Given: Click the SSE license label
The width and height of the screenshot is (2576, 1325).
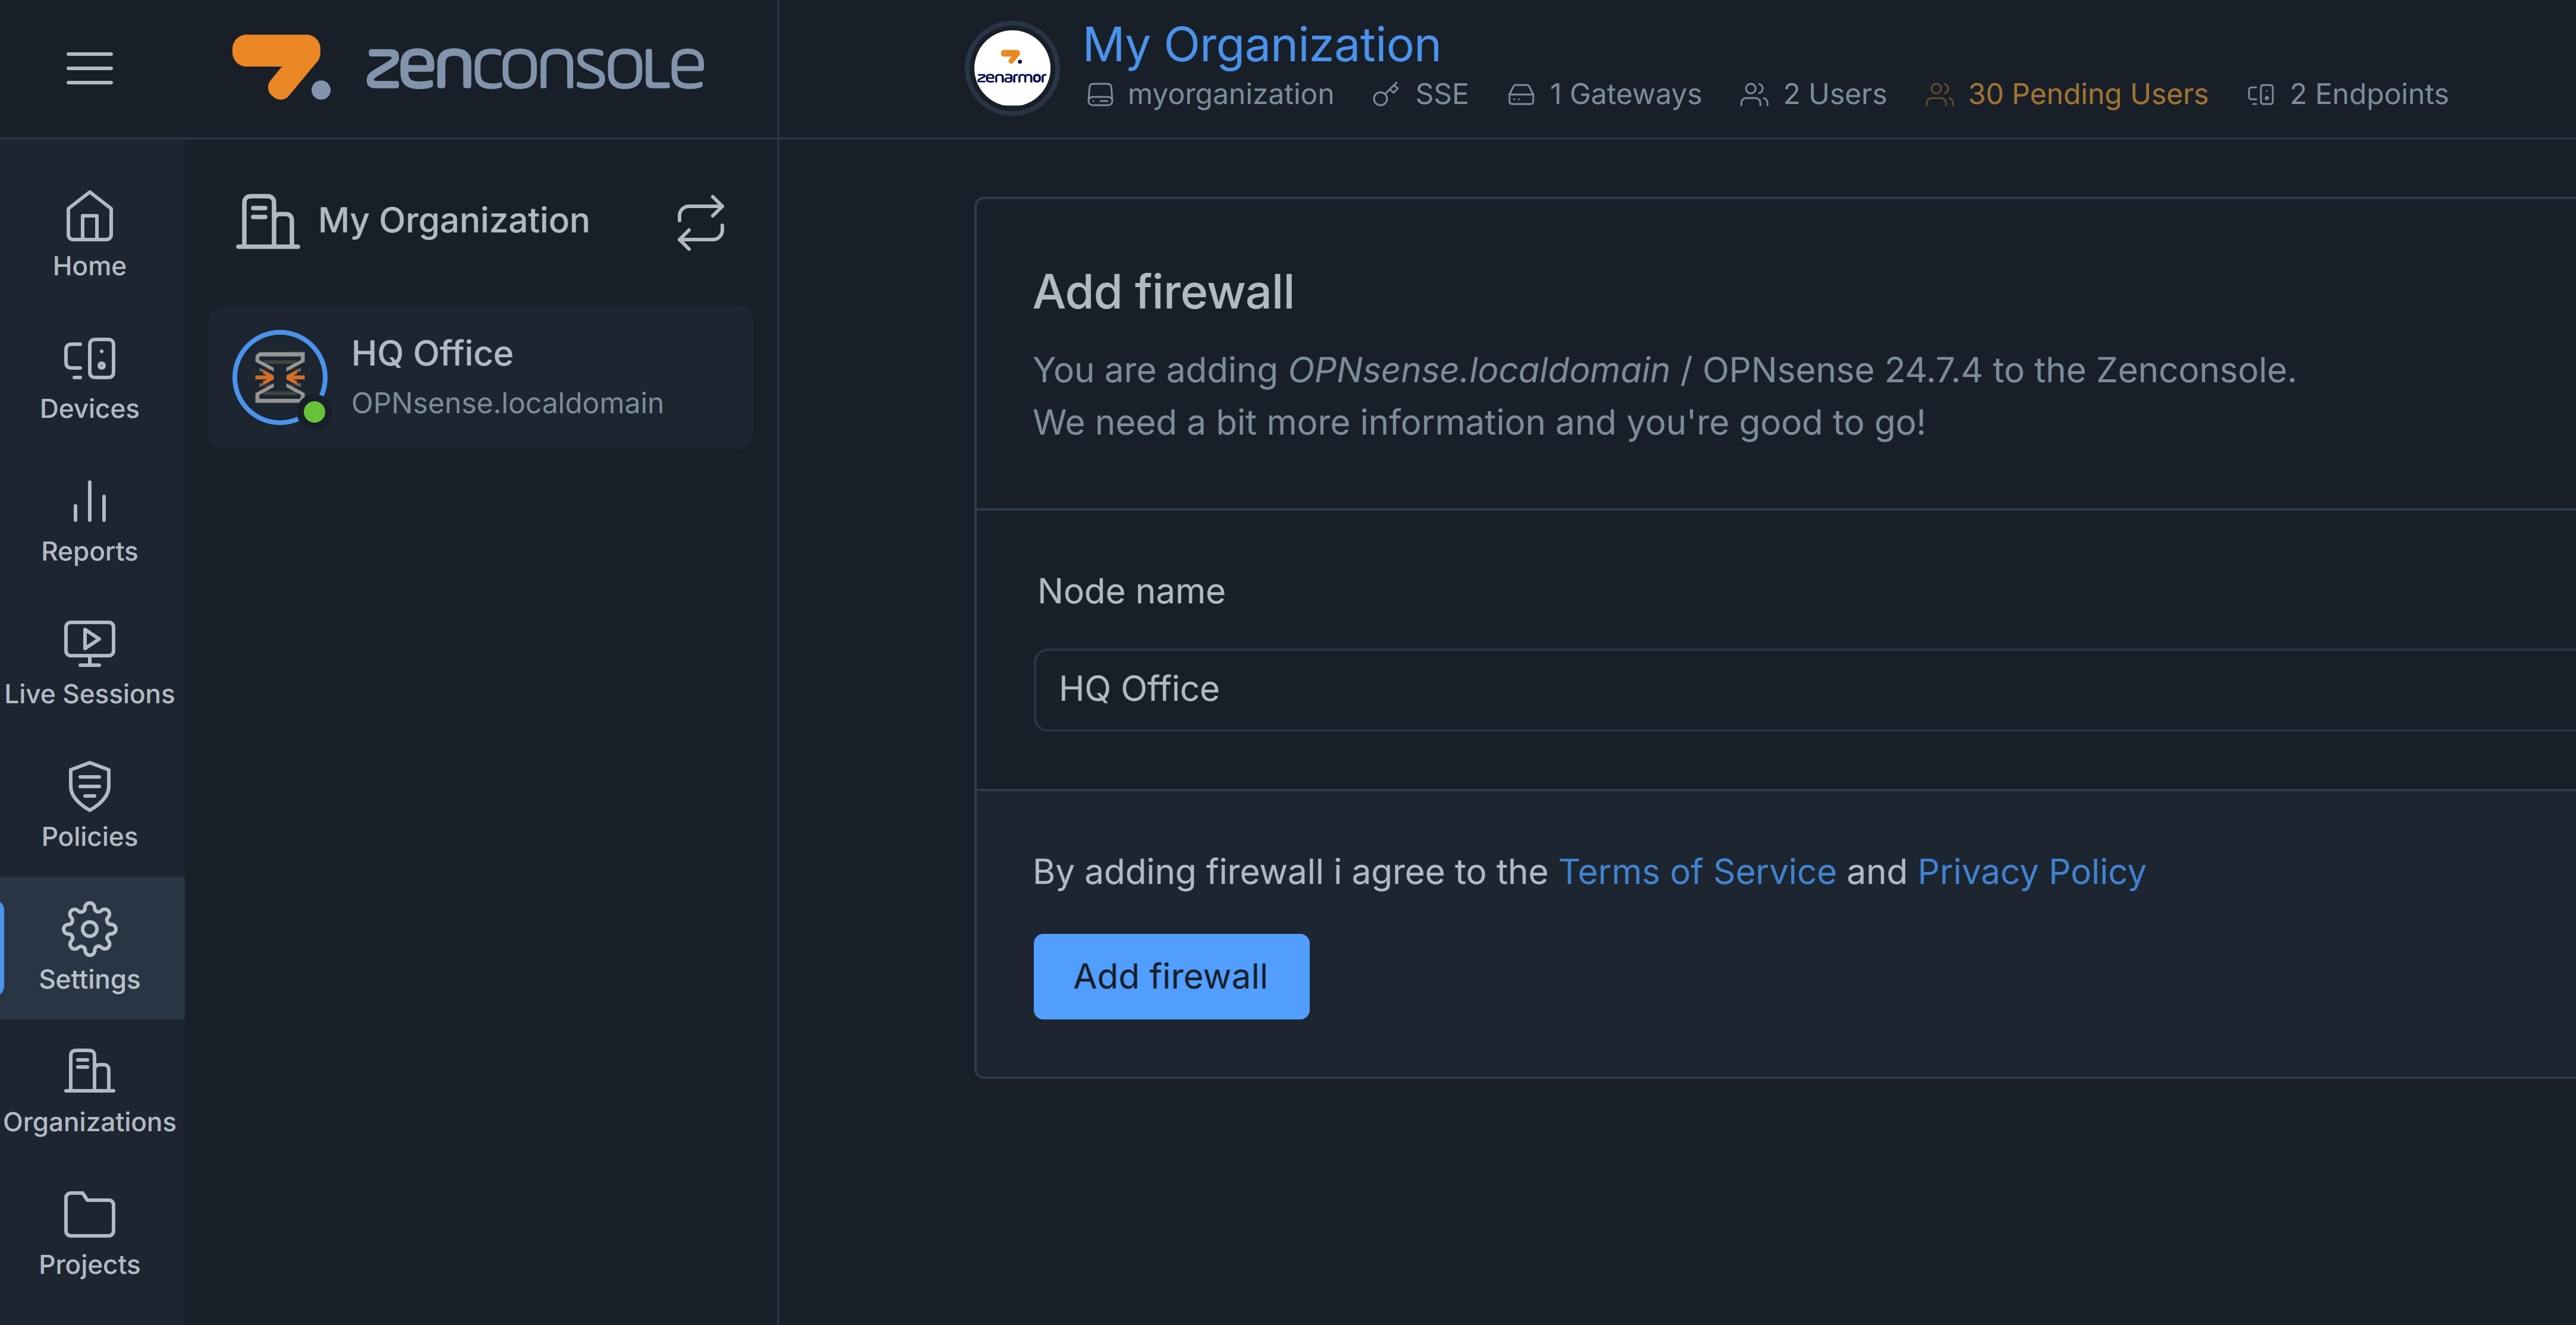Looking at the screenshot, I should [x=1441, y=94].
